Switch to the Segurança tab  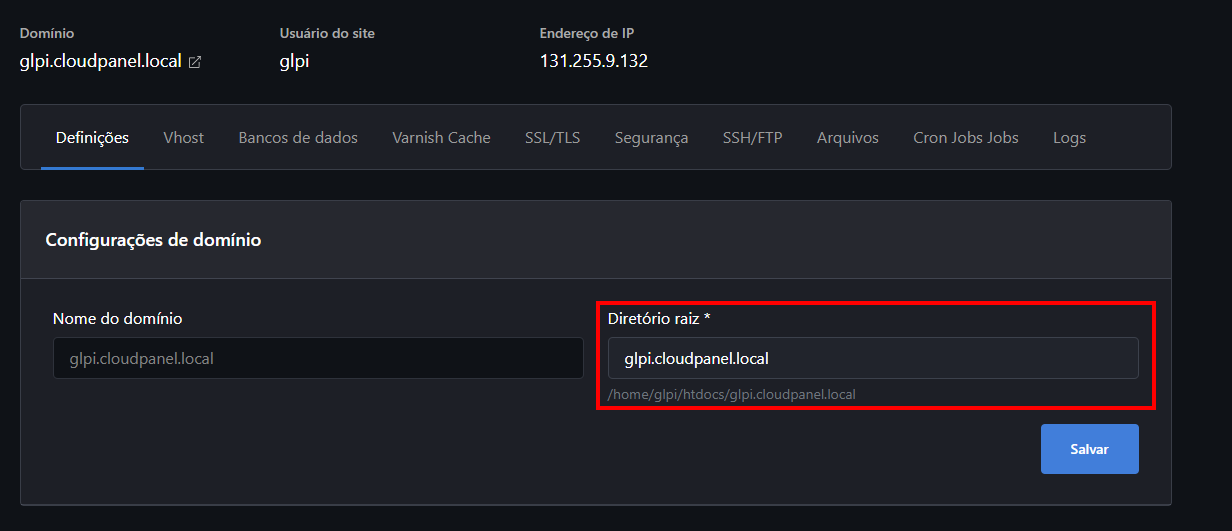coord(651,138)
